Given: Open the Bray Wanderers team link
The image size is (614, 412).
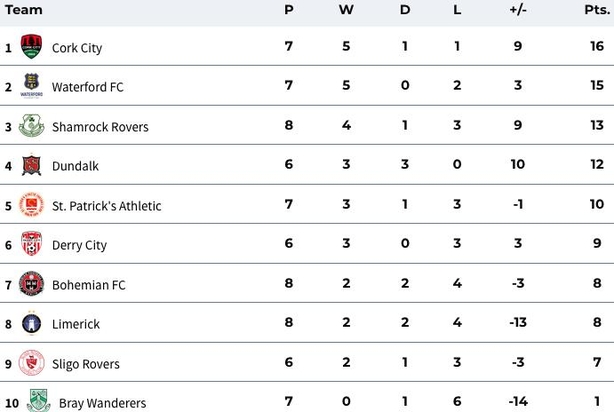Looking at the screenshot, I should (x=103, y=403).
